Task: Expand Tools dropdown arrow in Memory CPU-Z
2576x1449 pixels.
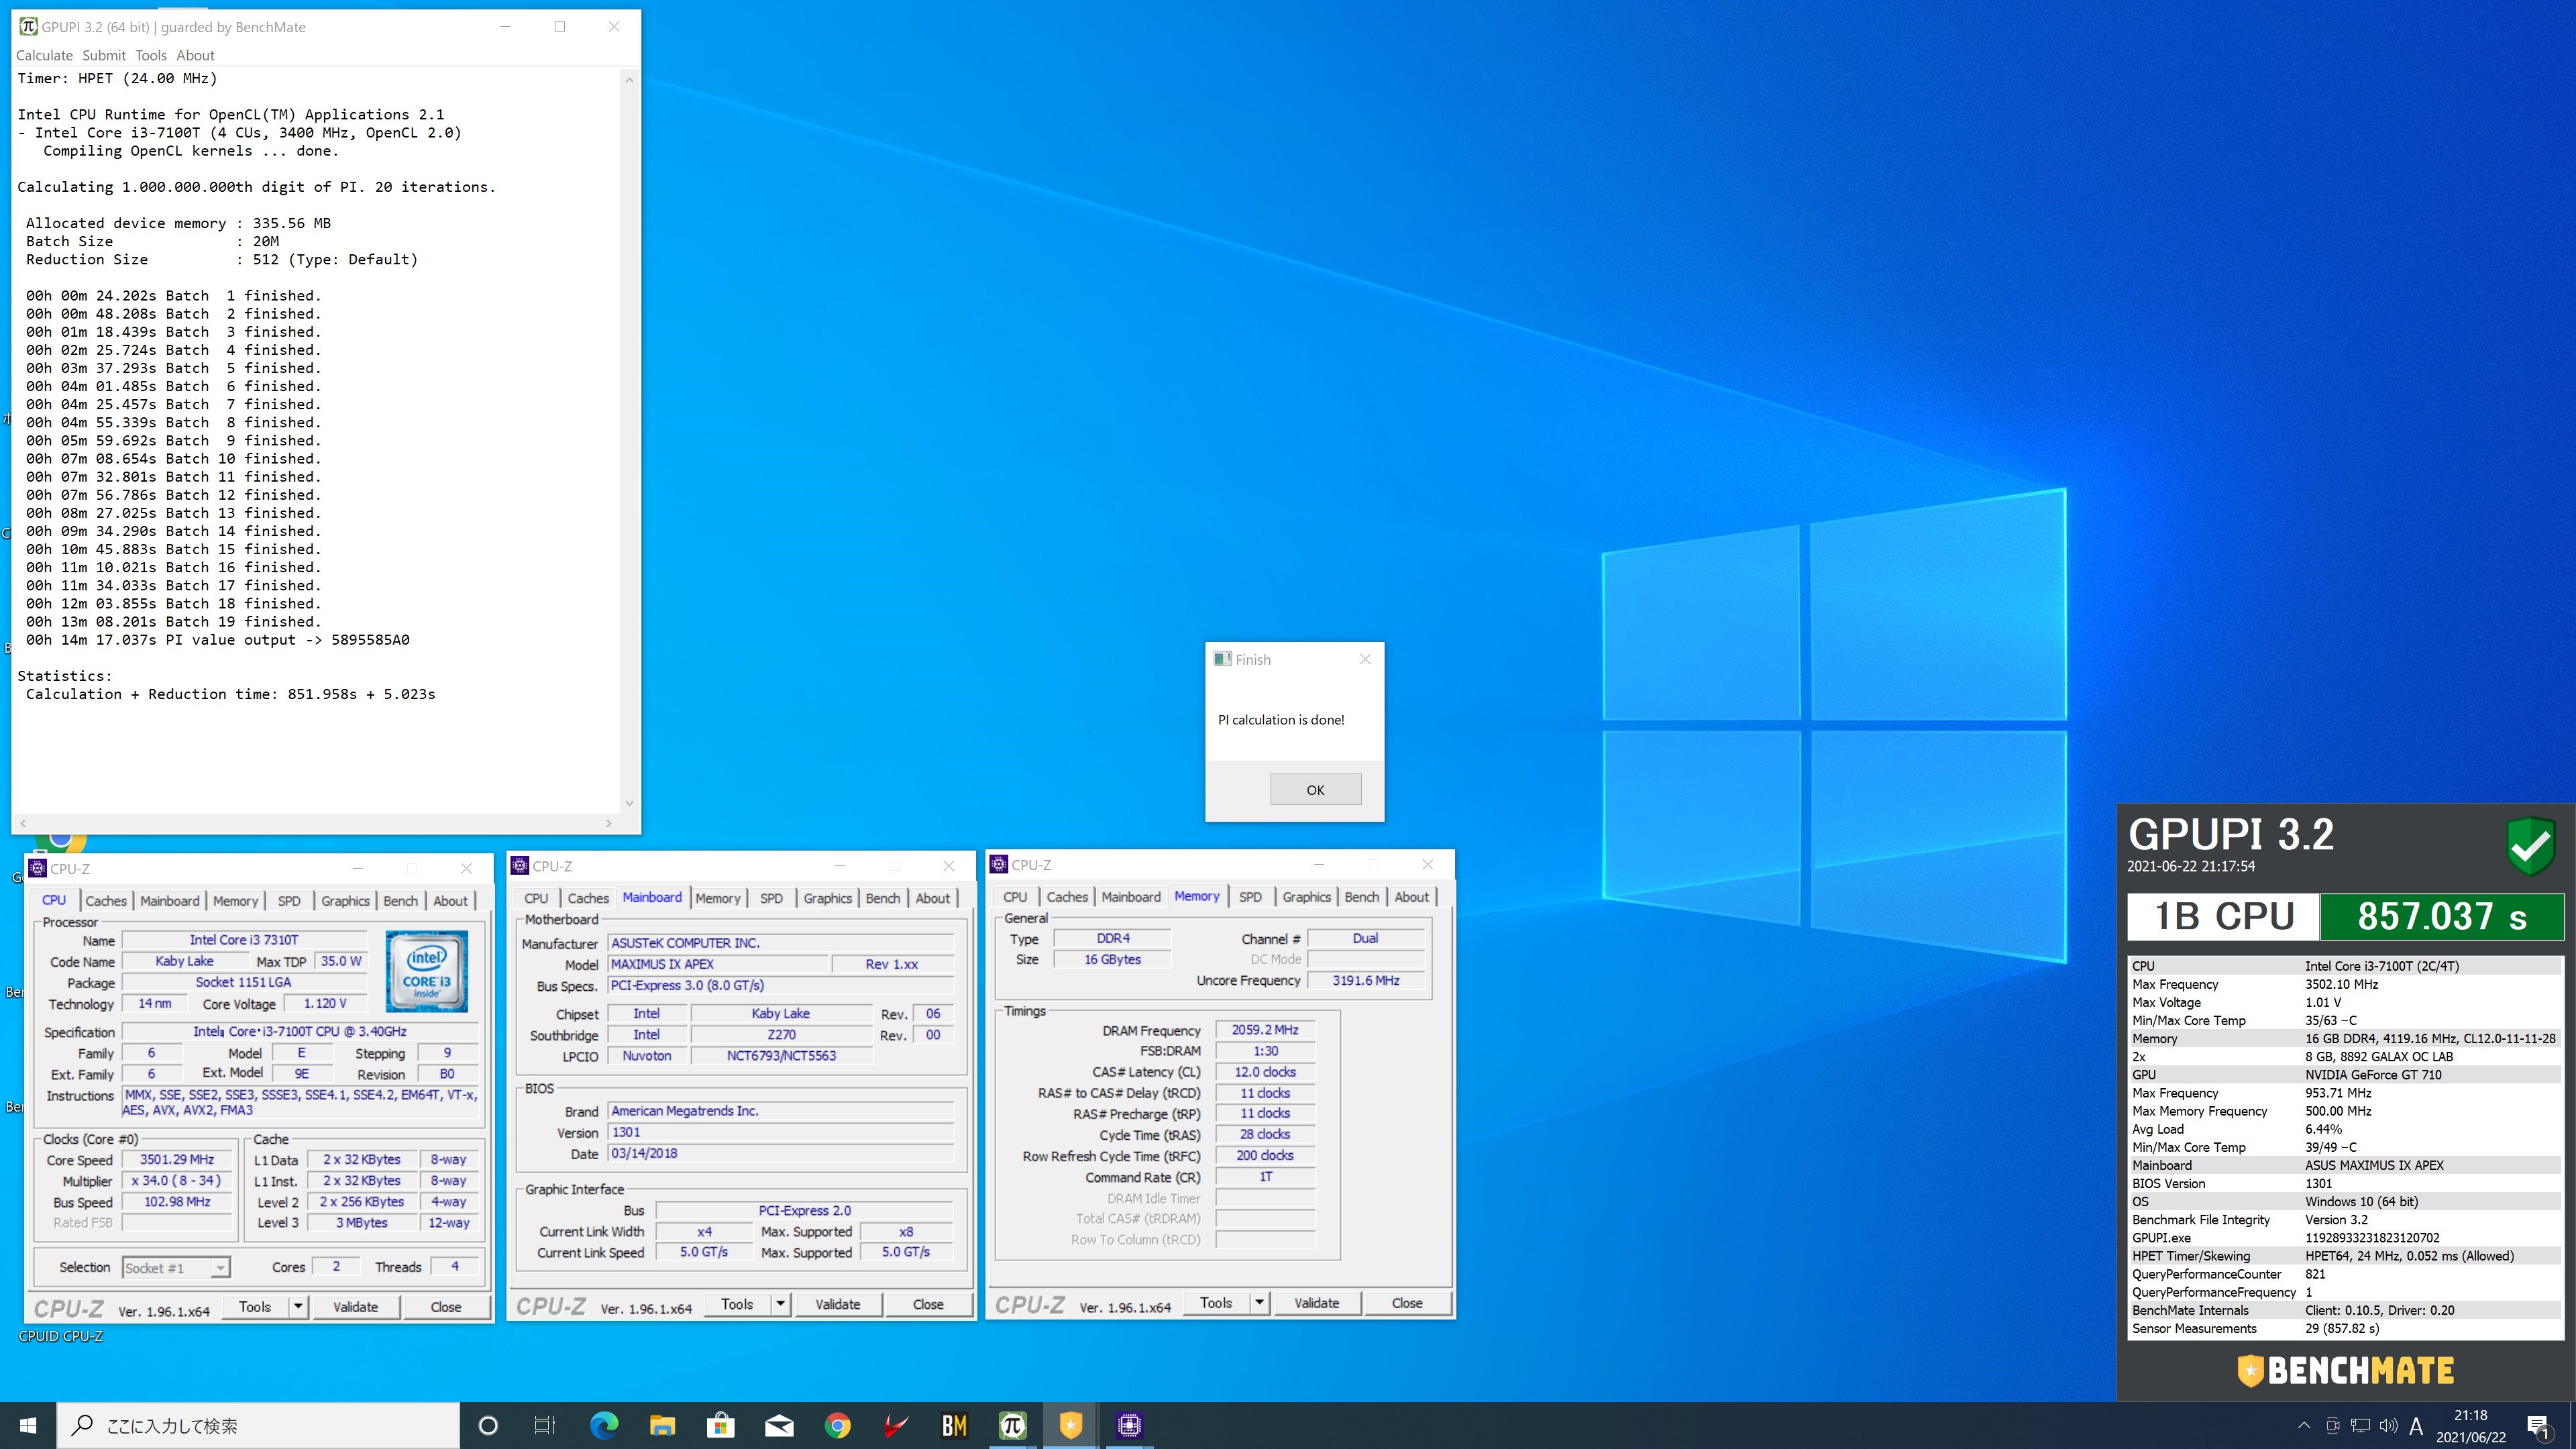Action: (1259, 1303)
